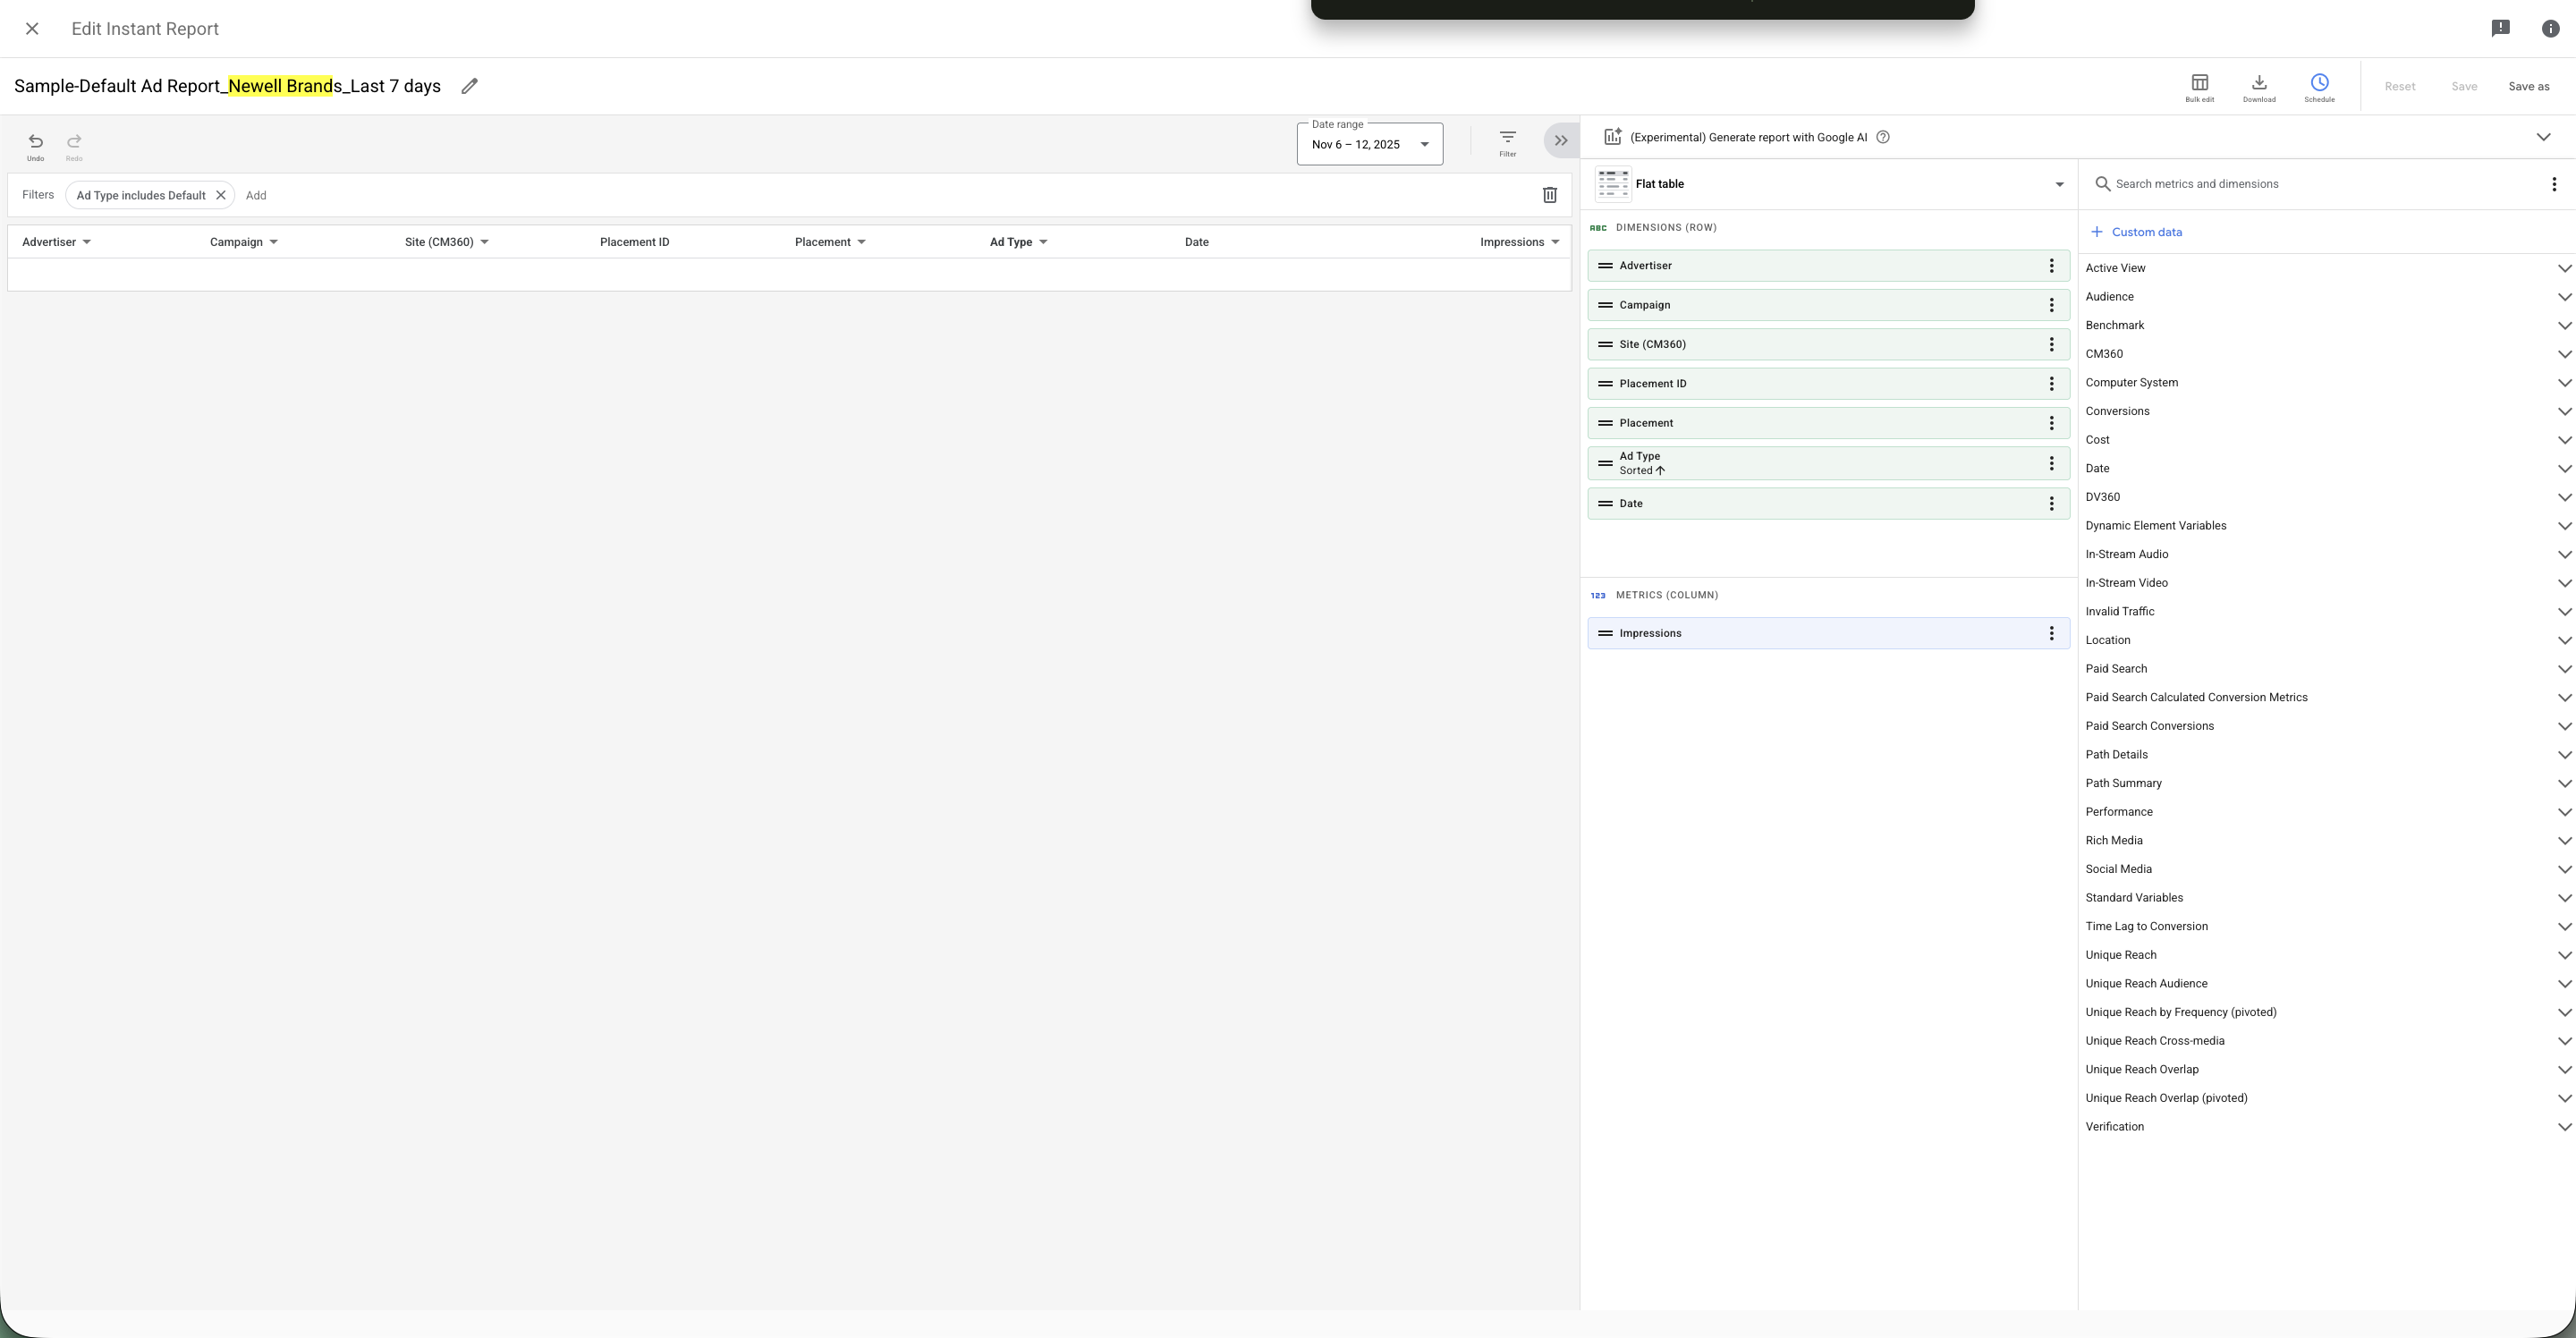
Task: Remove the Ad Type includes Default filter
Action: point(221,195)
